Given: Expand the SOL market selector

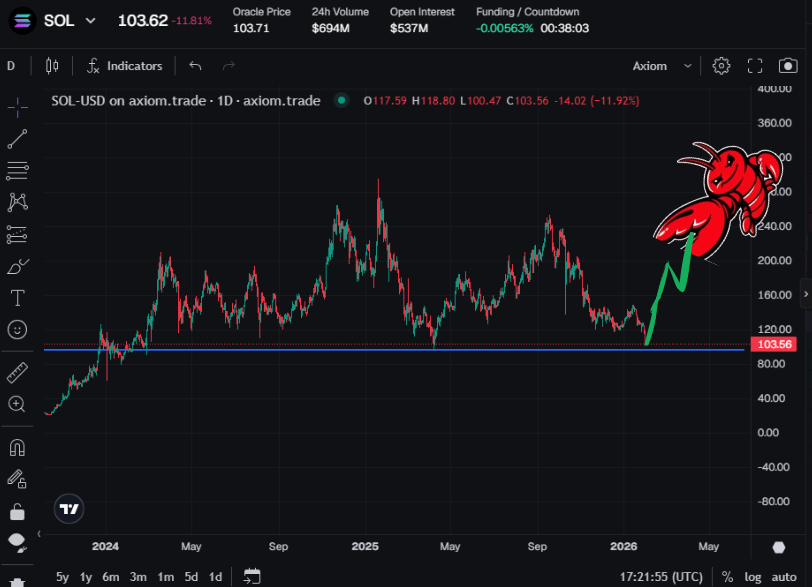Looking at the screenshot, I should (x=70, y=21).
